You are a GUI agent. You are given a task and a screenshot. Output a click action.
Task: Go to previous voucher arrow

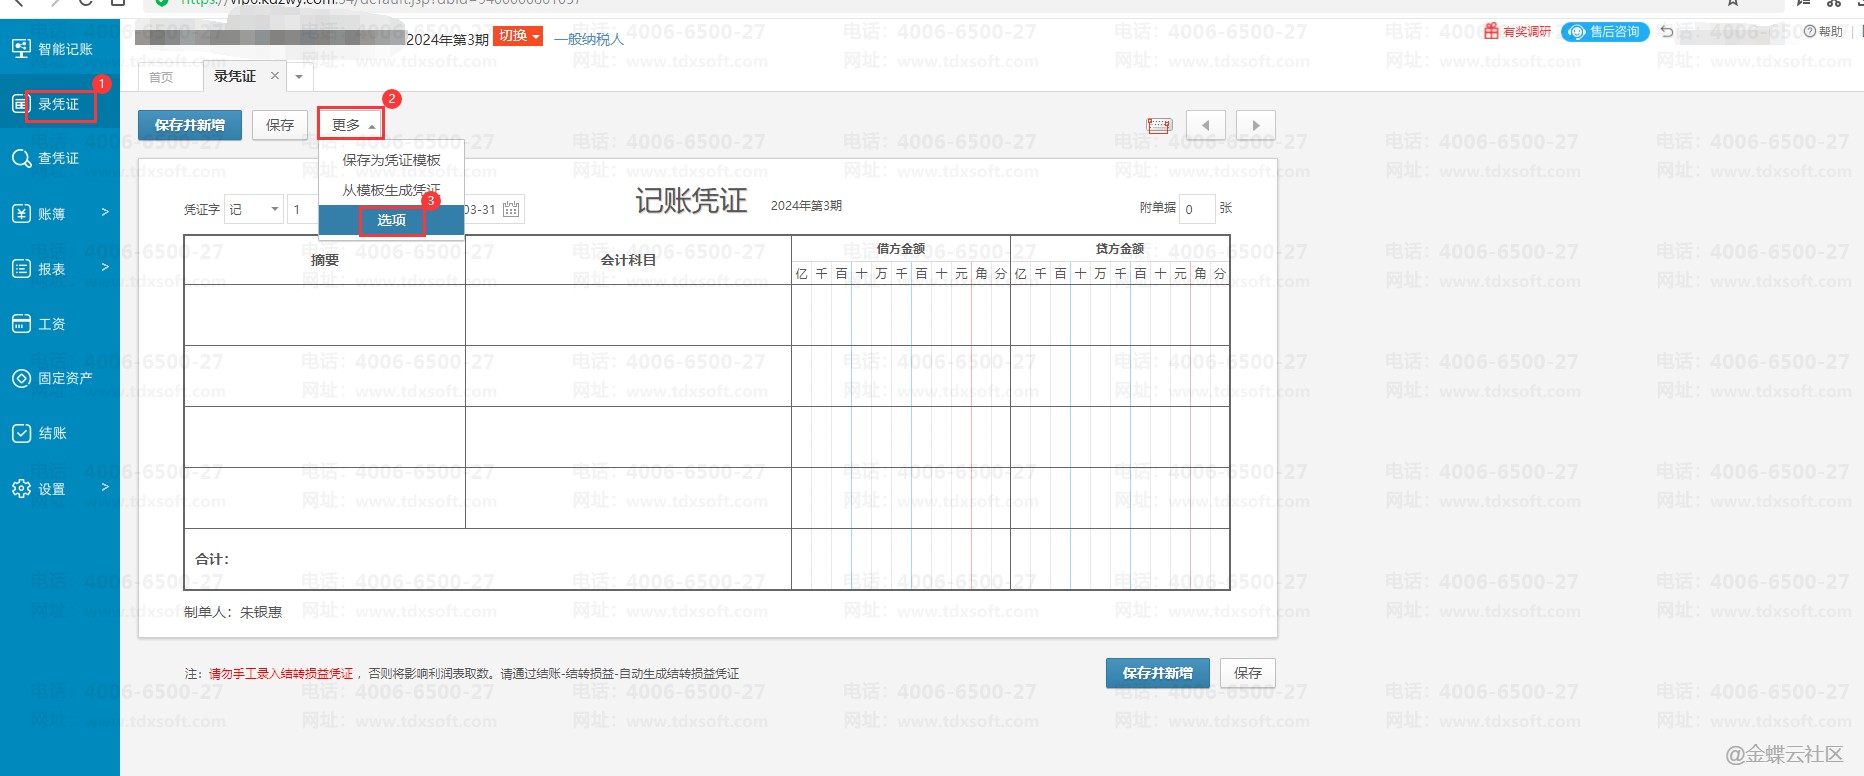(1205, 125)
